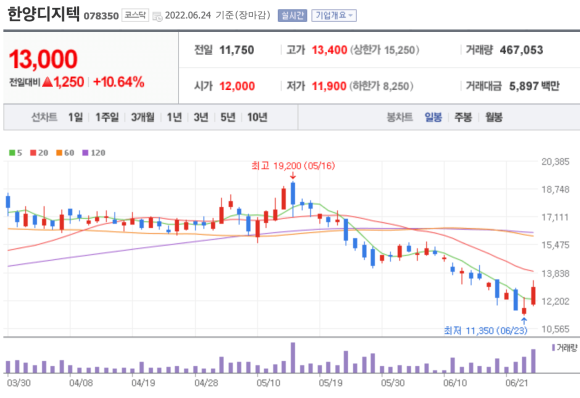Click the 최고 19,200 (05/16) marker
Viewport: 580px width, 398px height.
click(x=293, y=166)
